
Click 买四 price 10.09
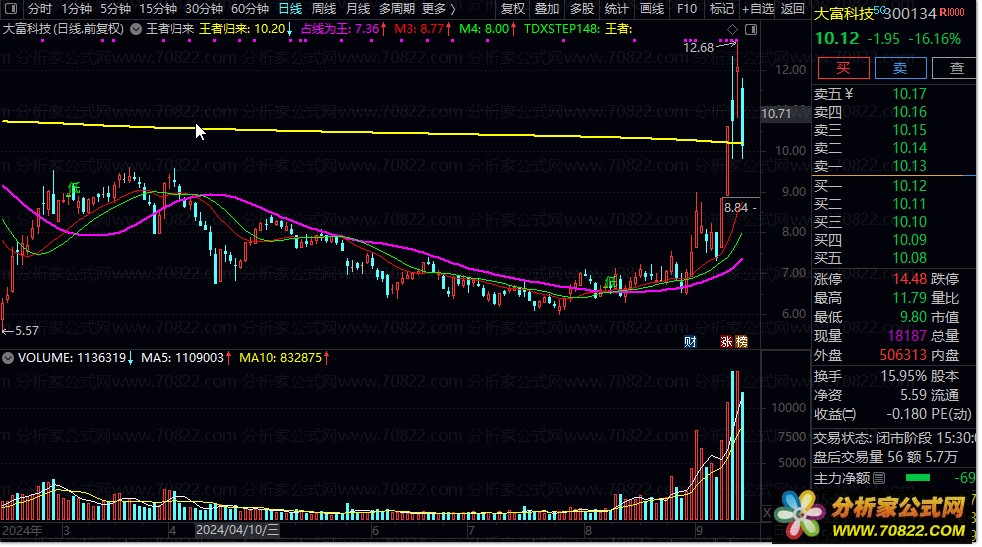[x=909, y=240]
